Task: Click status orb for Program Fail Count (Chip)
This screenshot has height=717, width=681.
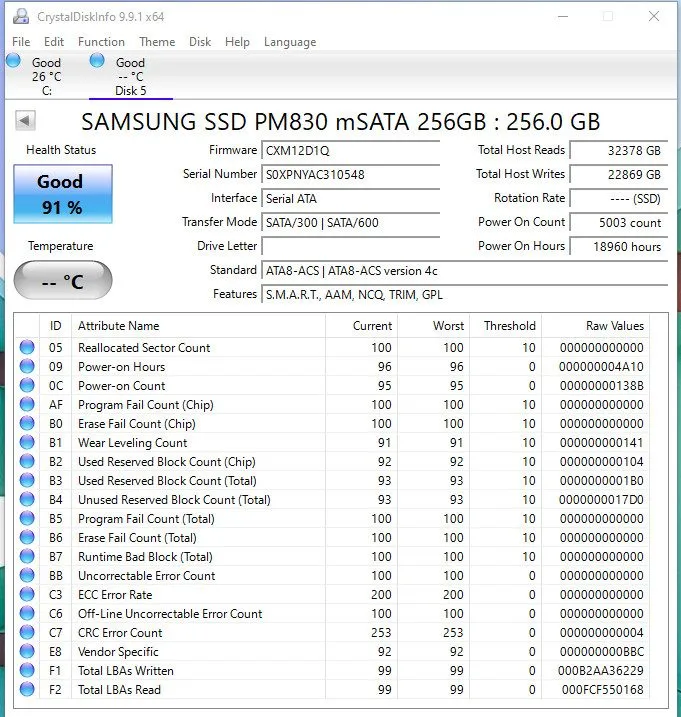Action: 27,404
